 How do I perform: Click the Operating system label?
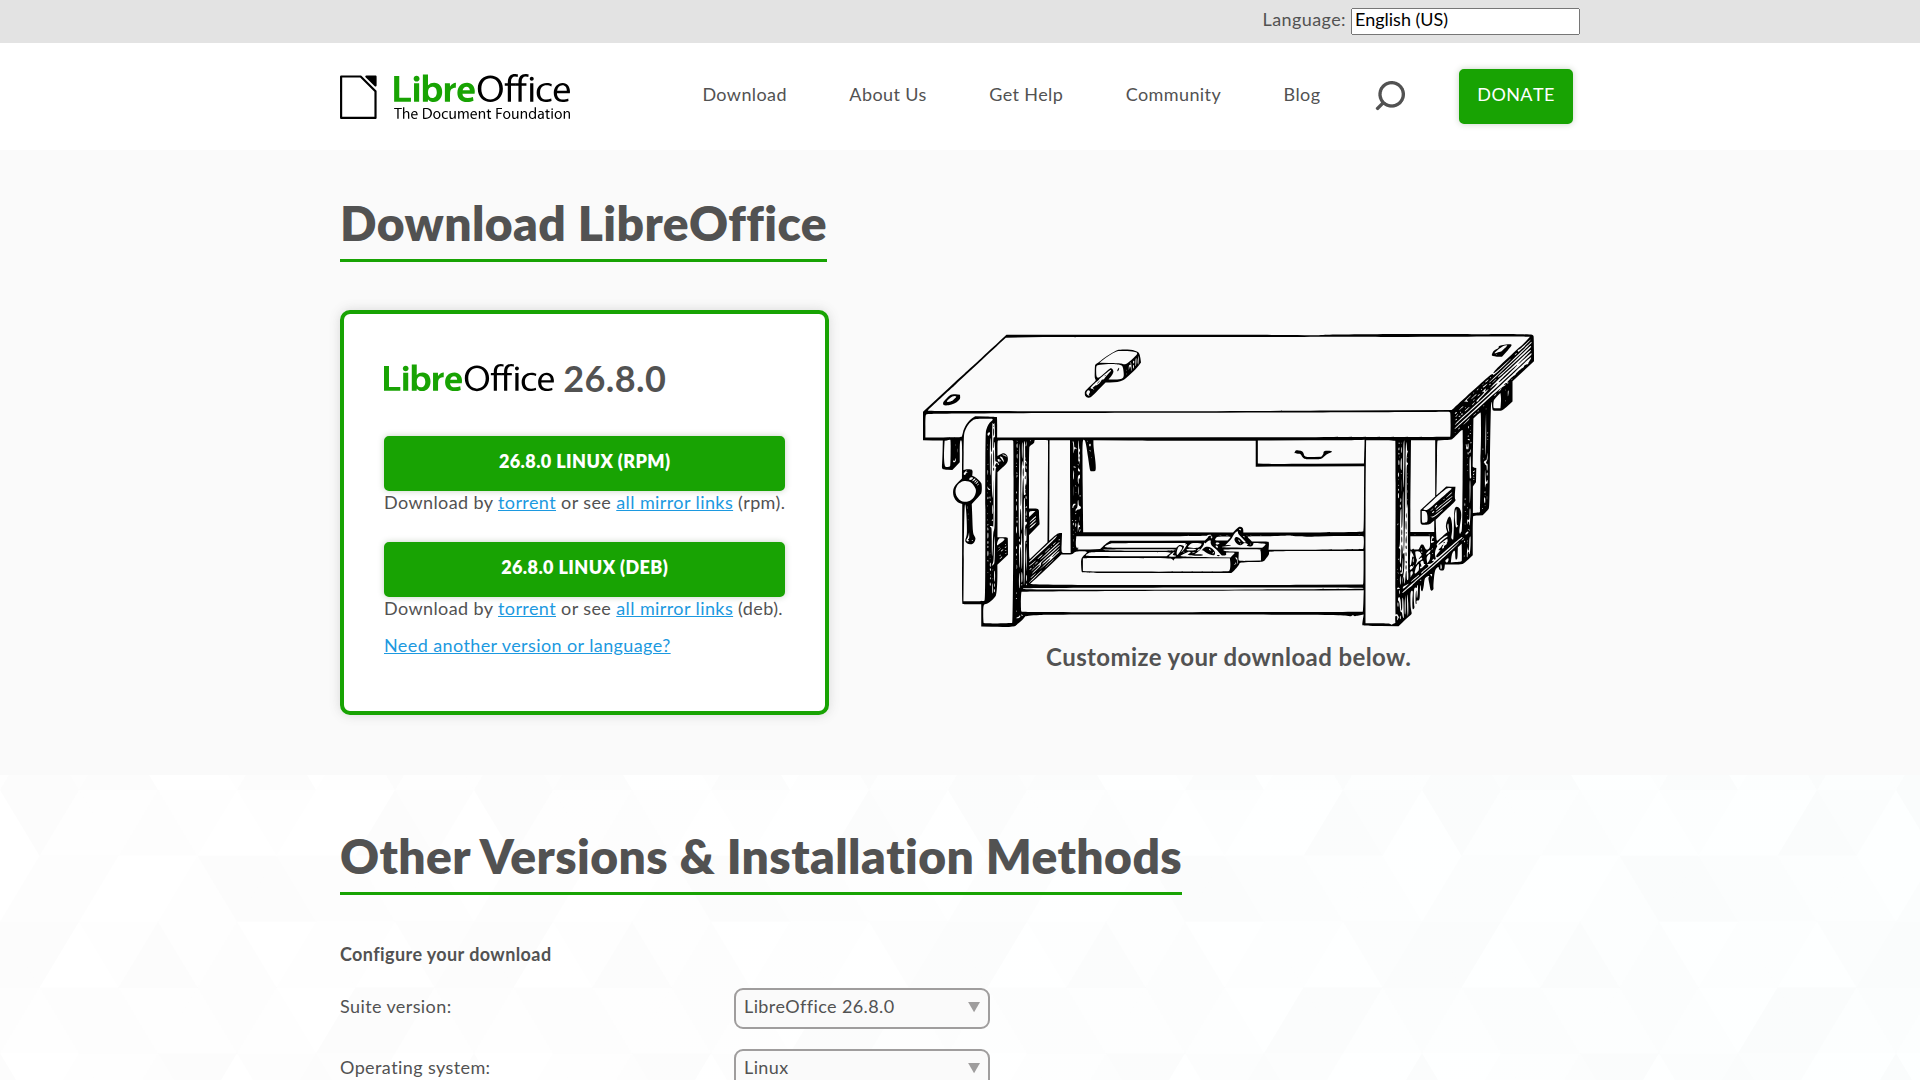coord(415,1068)
